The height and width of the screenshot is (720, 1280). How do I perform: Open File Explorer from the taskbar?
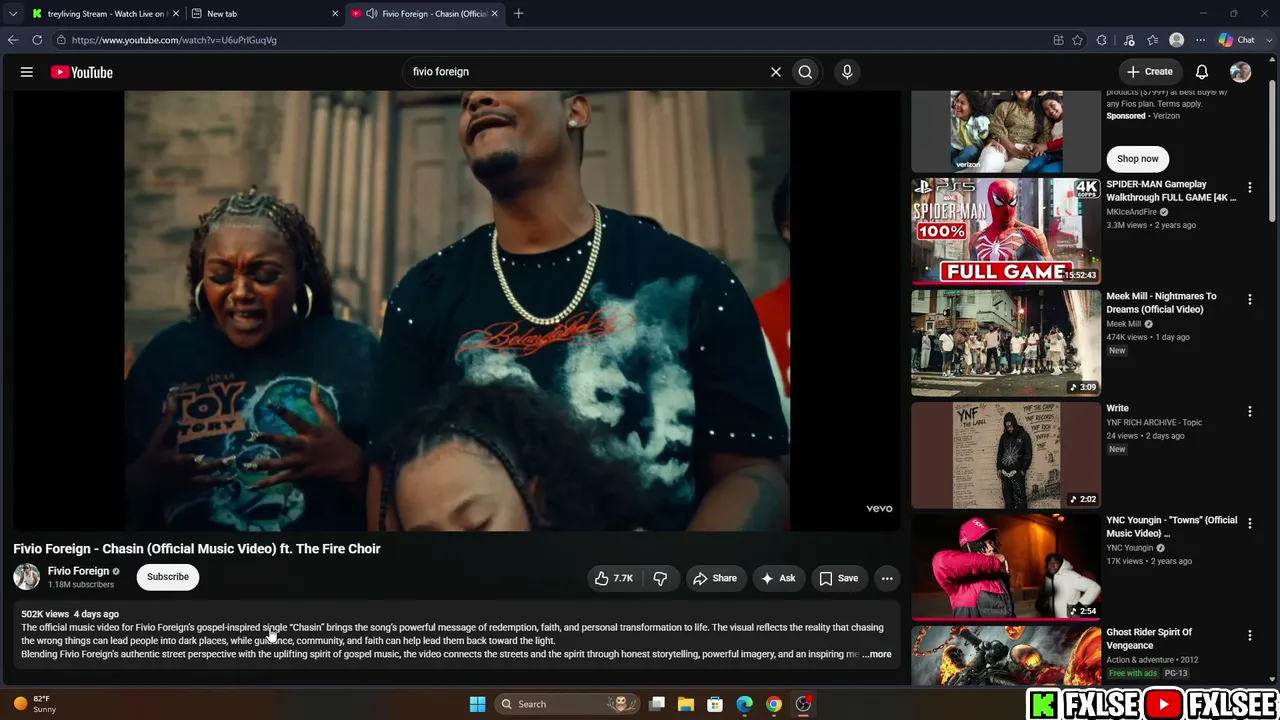[686, 704]
